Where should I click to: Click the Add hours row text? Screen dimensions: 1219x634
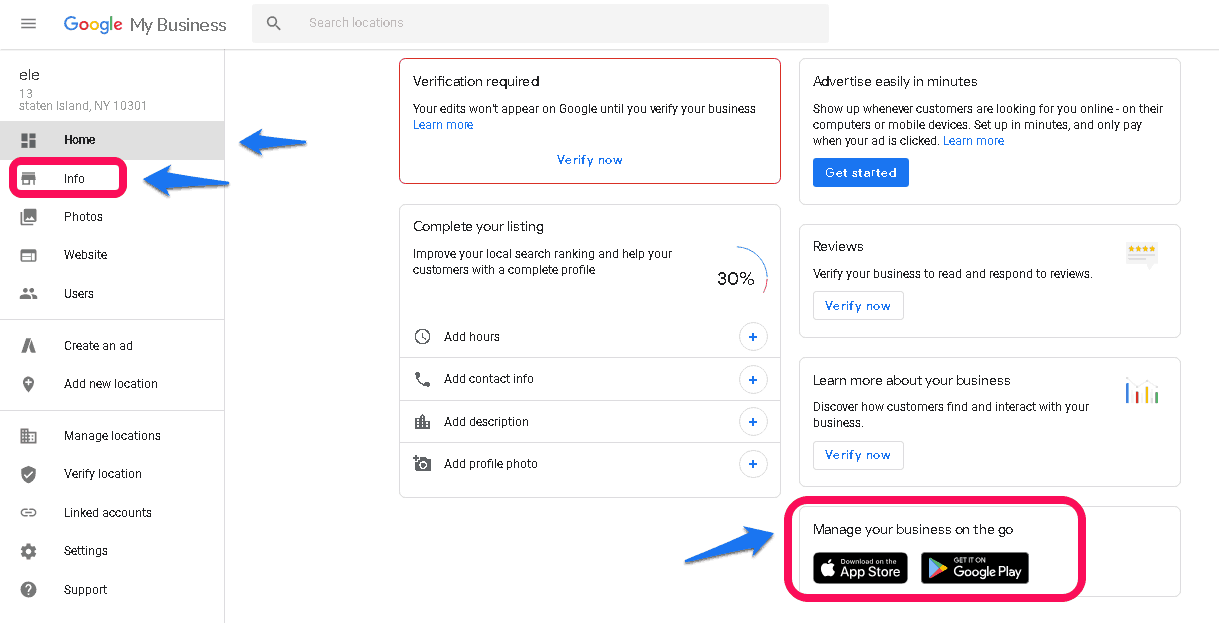[x=472, y=337]
